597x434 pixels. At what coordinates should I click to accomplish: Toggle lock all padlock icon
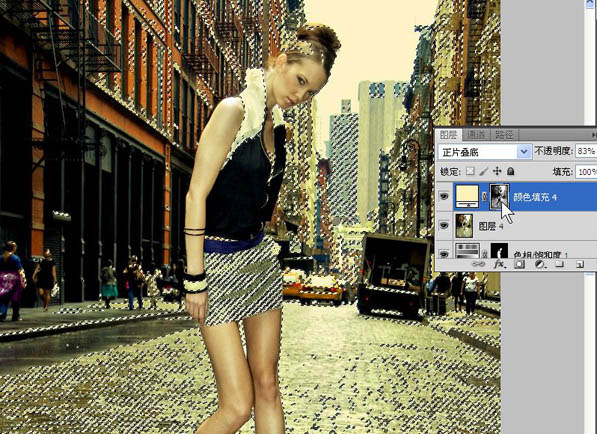point(511,171)
